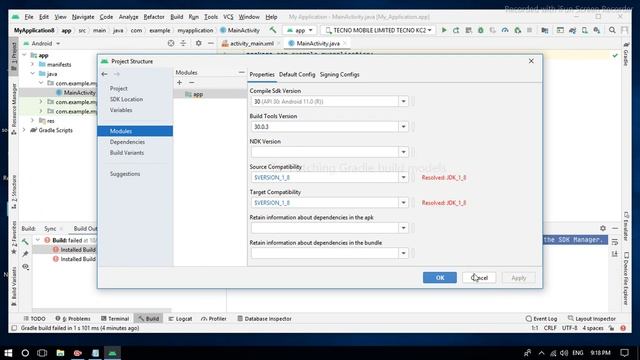Collapse all icon in project panel
Viewport: 640px width, 360px height.
(x=183, y=43)
